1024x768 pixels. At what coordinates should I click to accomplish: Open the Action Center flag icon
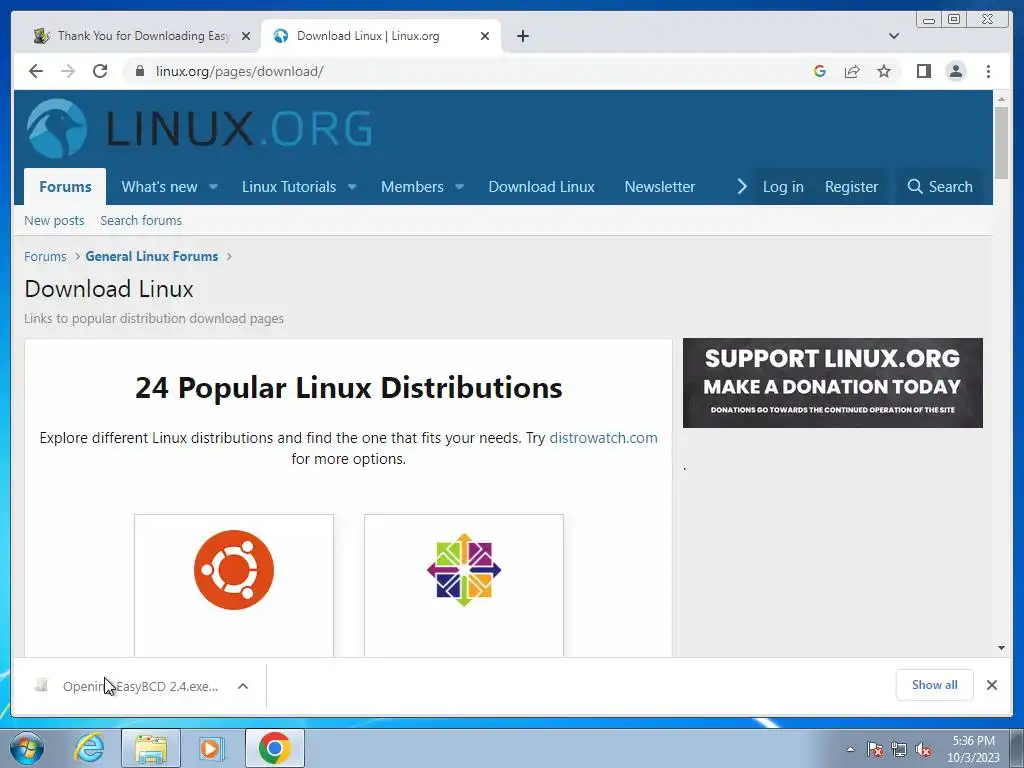tap(875, 749)
